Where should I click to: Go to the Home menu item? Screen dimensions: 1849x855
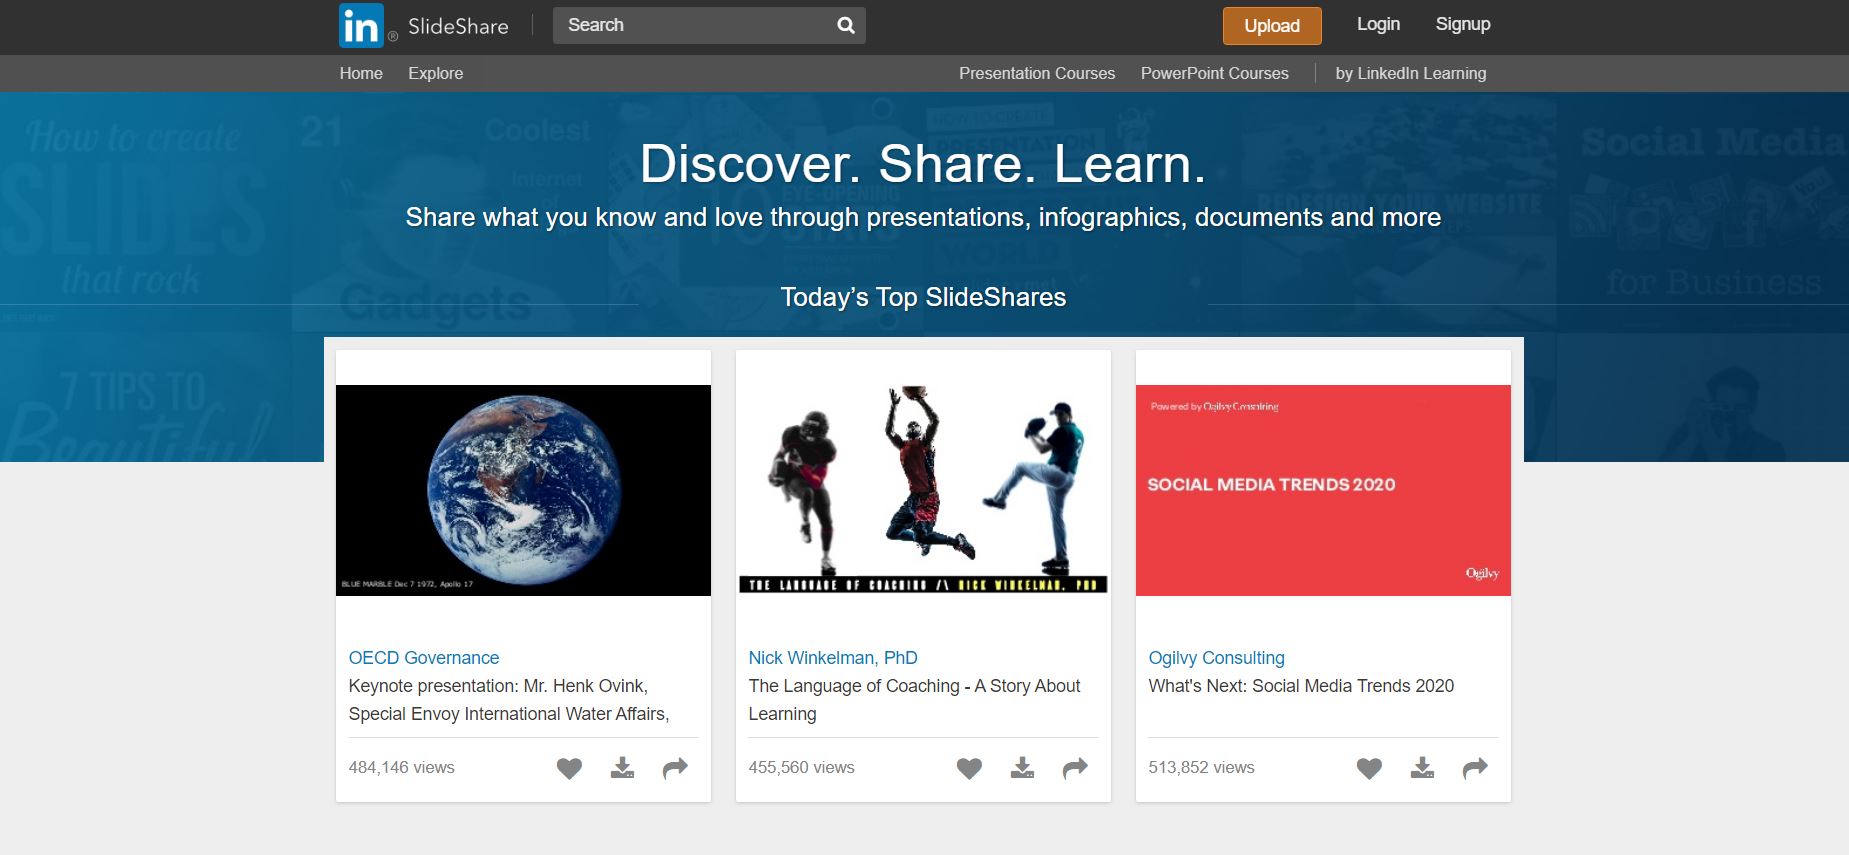pyautogui.click(x=361, y=73)
